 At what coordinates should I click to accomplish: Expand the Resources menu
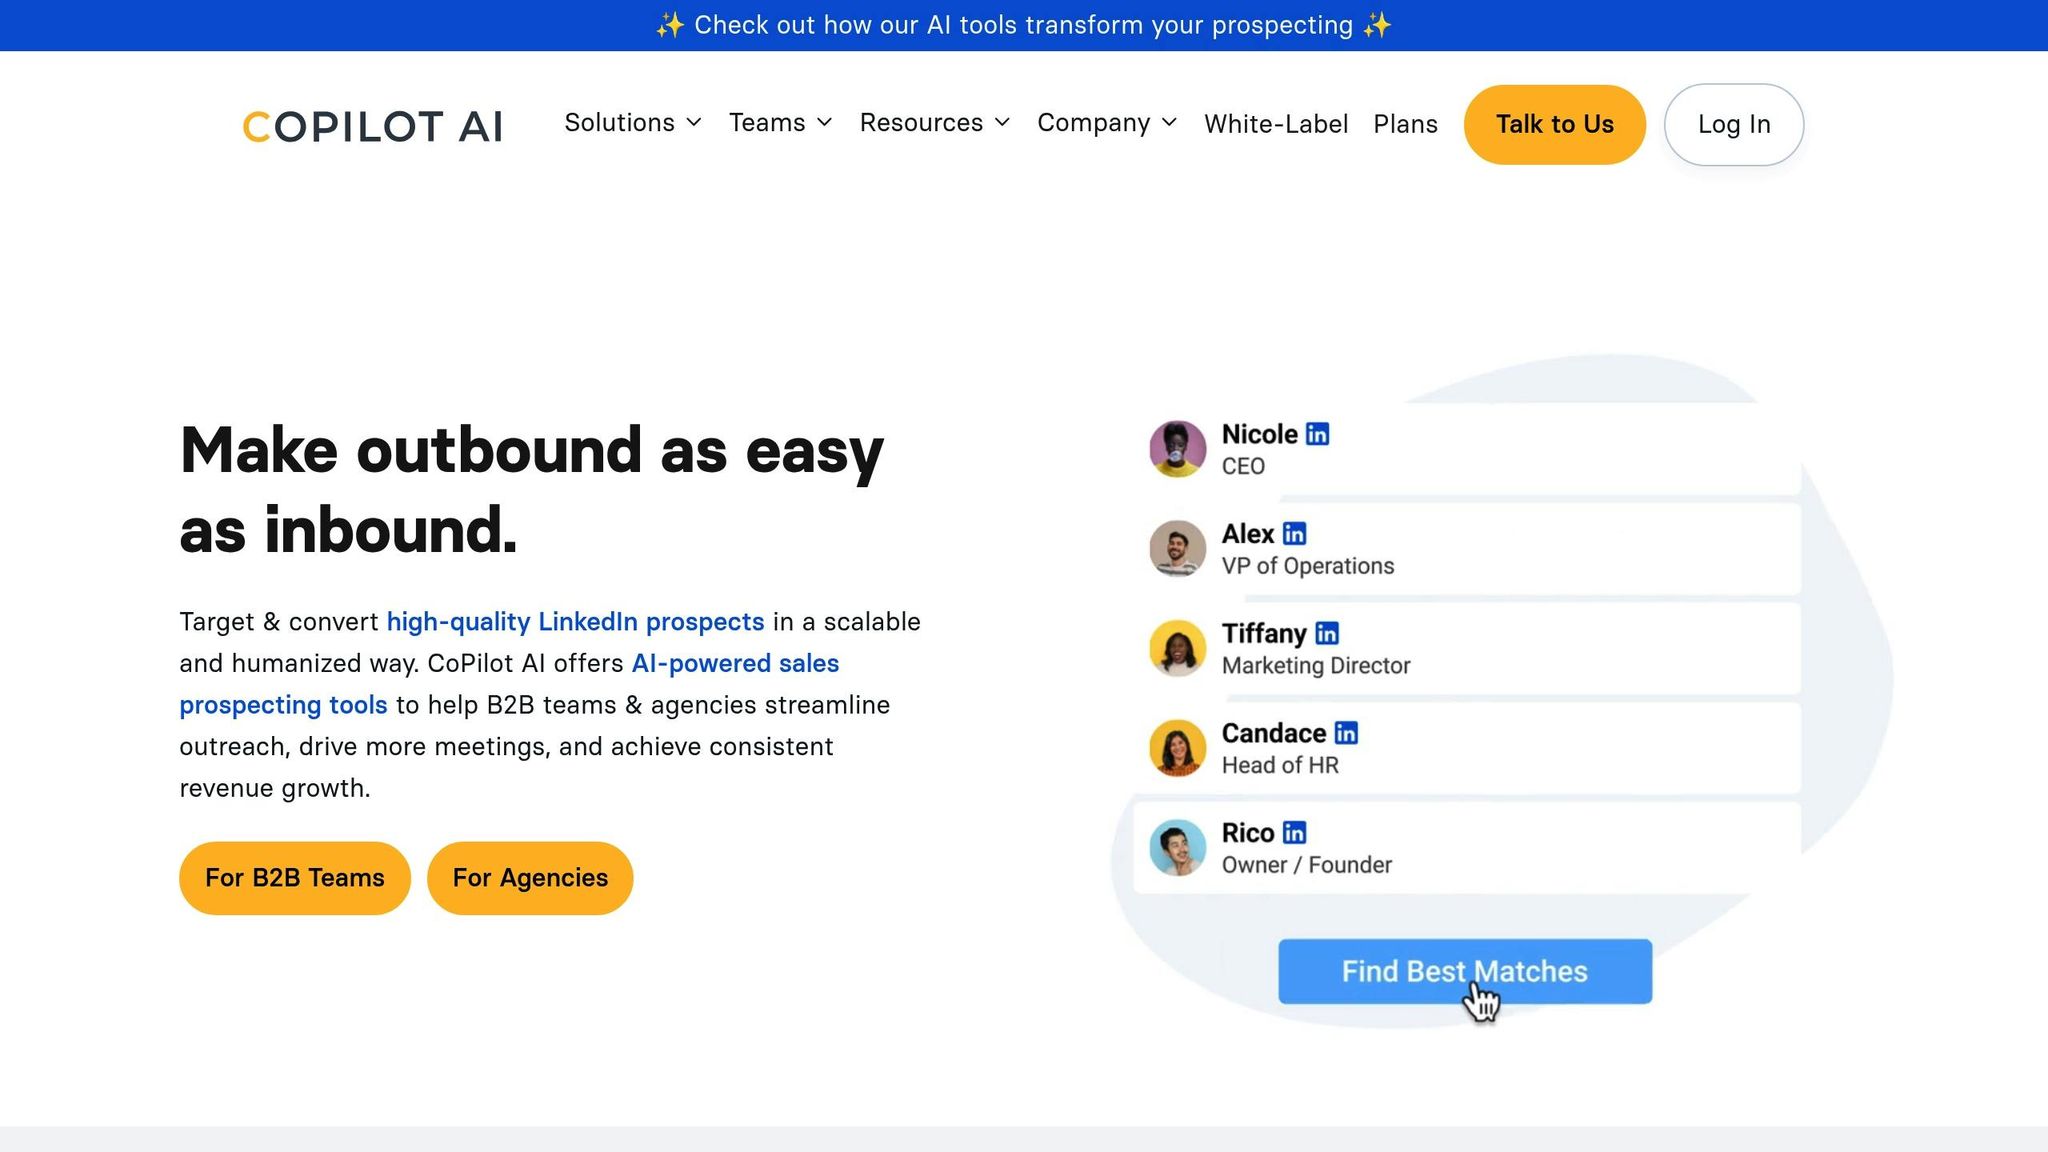coord(934,123)
